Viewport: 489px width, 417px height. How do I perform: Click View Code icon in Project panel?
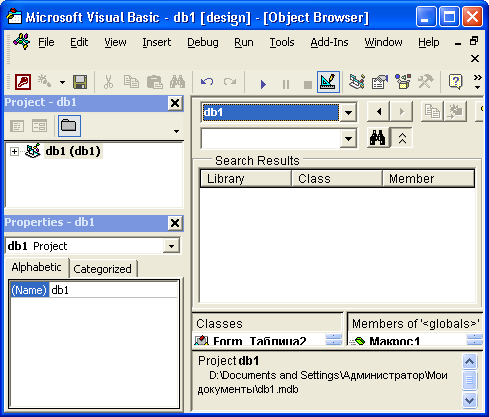click(x=17, y=126)
